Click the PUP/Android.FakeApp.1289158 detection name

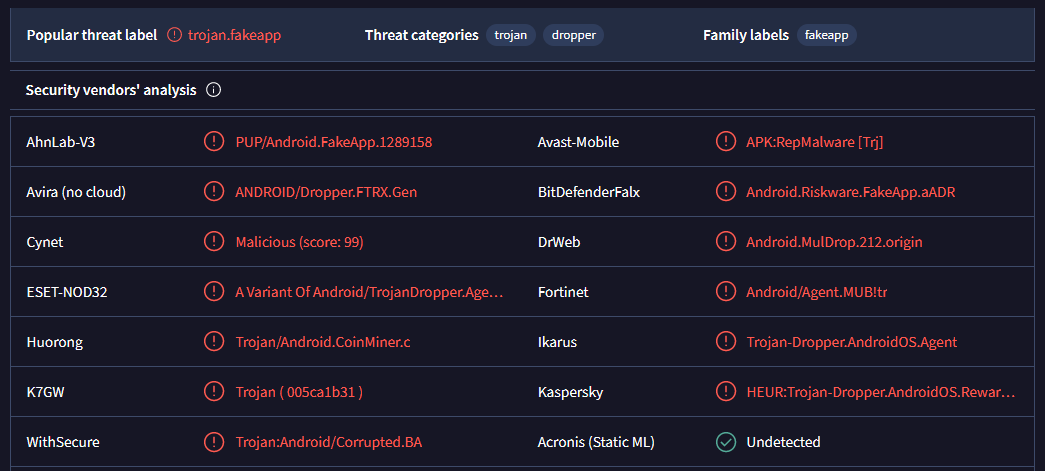pyautogui.click(x=334, y=142)
